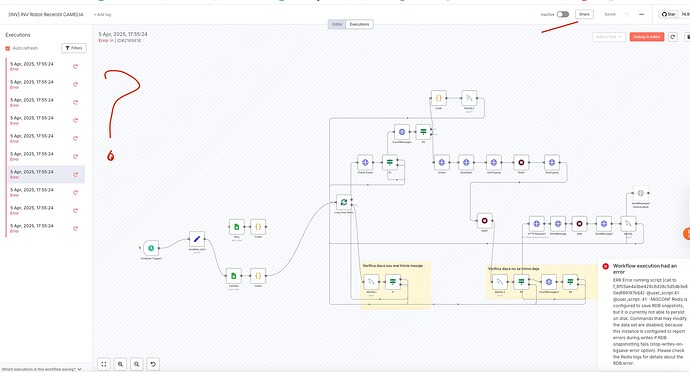Click the fit-to-view canvas icon
The height and width of the screenshot is (372, 690).
[104, 364]
